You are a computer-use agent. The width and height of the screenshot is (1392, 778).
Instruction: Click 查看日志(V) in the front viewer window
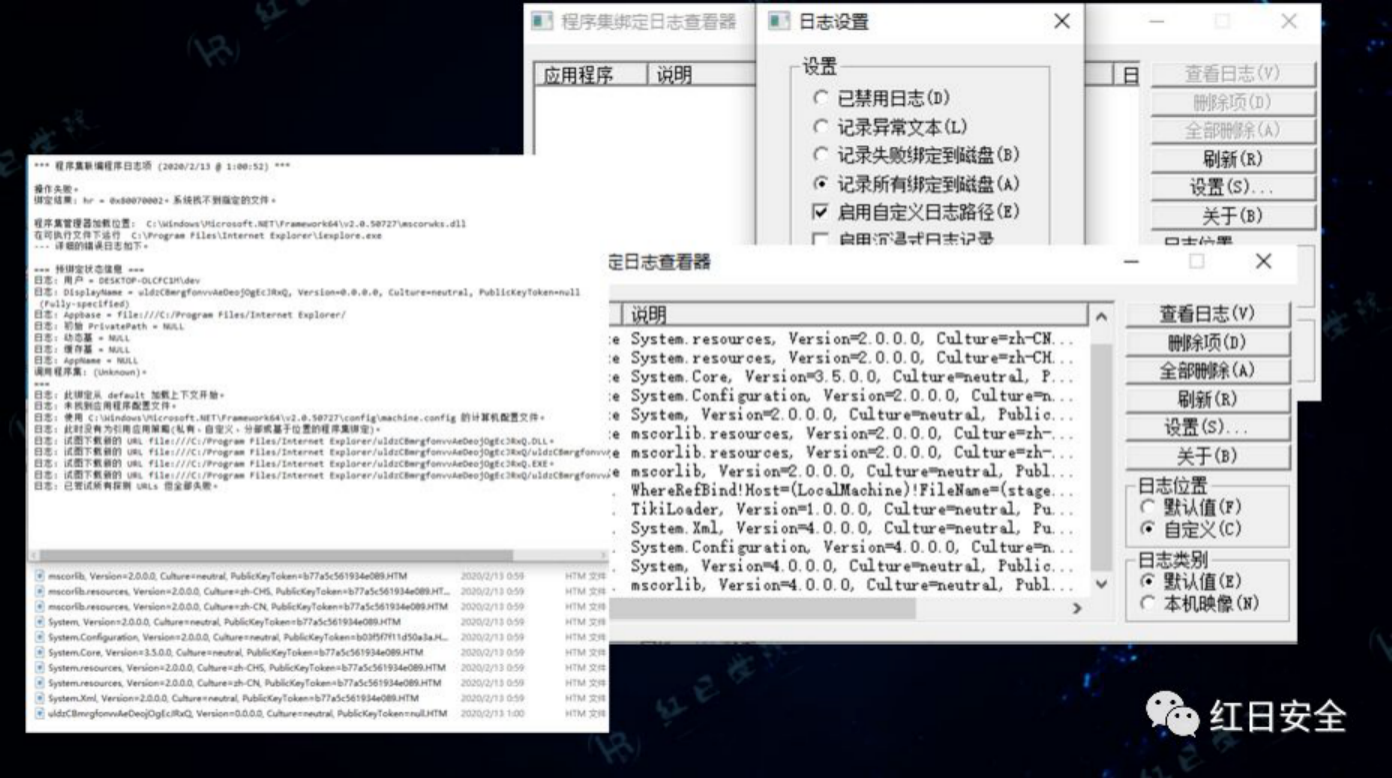[1207, 314]
